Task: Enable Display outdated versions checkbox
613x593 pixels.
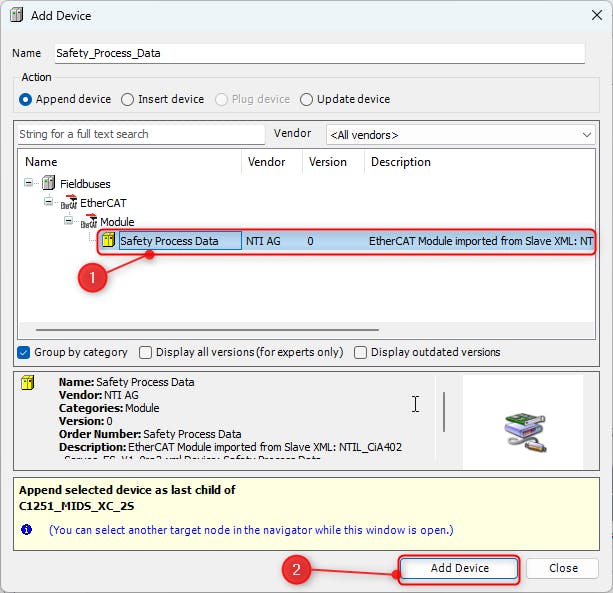Action: [x=362, y=352]
